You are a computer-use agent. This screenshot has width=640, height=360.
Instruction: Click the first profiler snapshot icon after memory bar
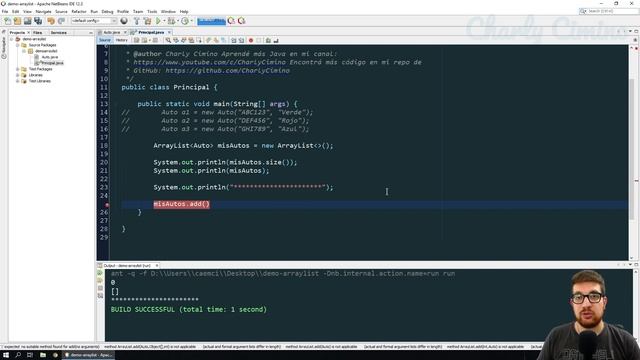[231, 21]
